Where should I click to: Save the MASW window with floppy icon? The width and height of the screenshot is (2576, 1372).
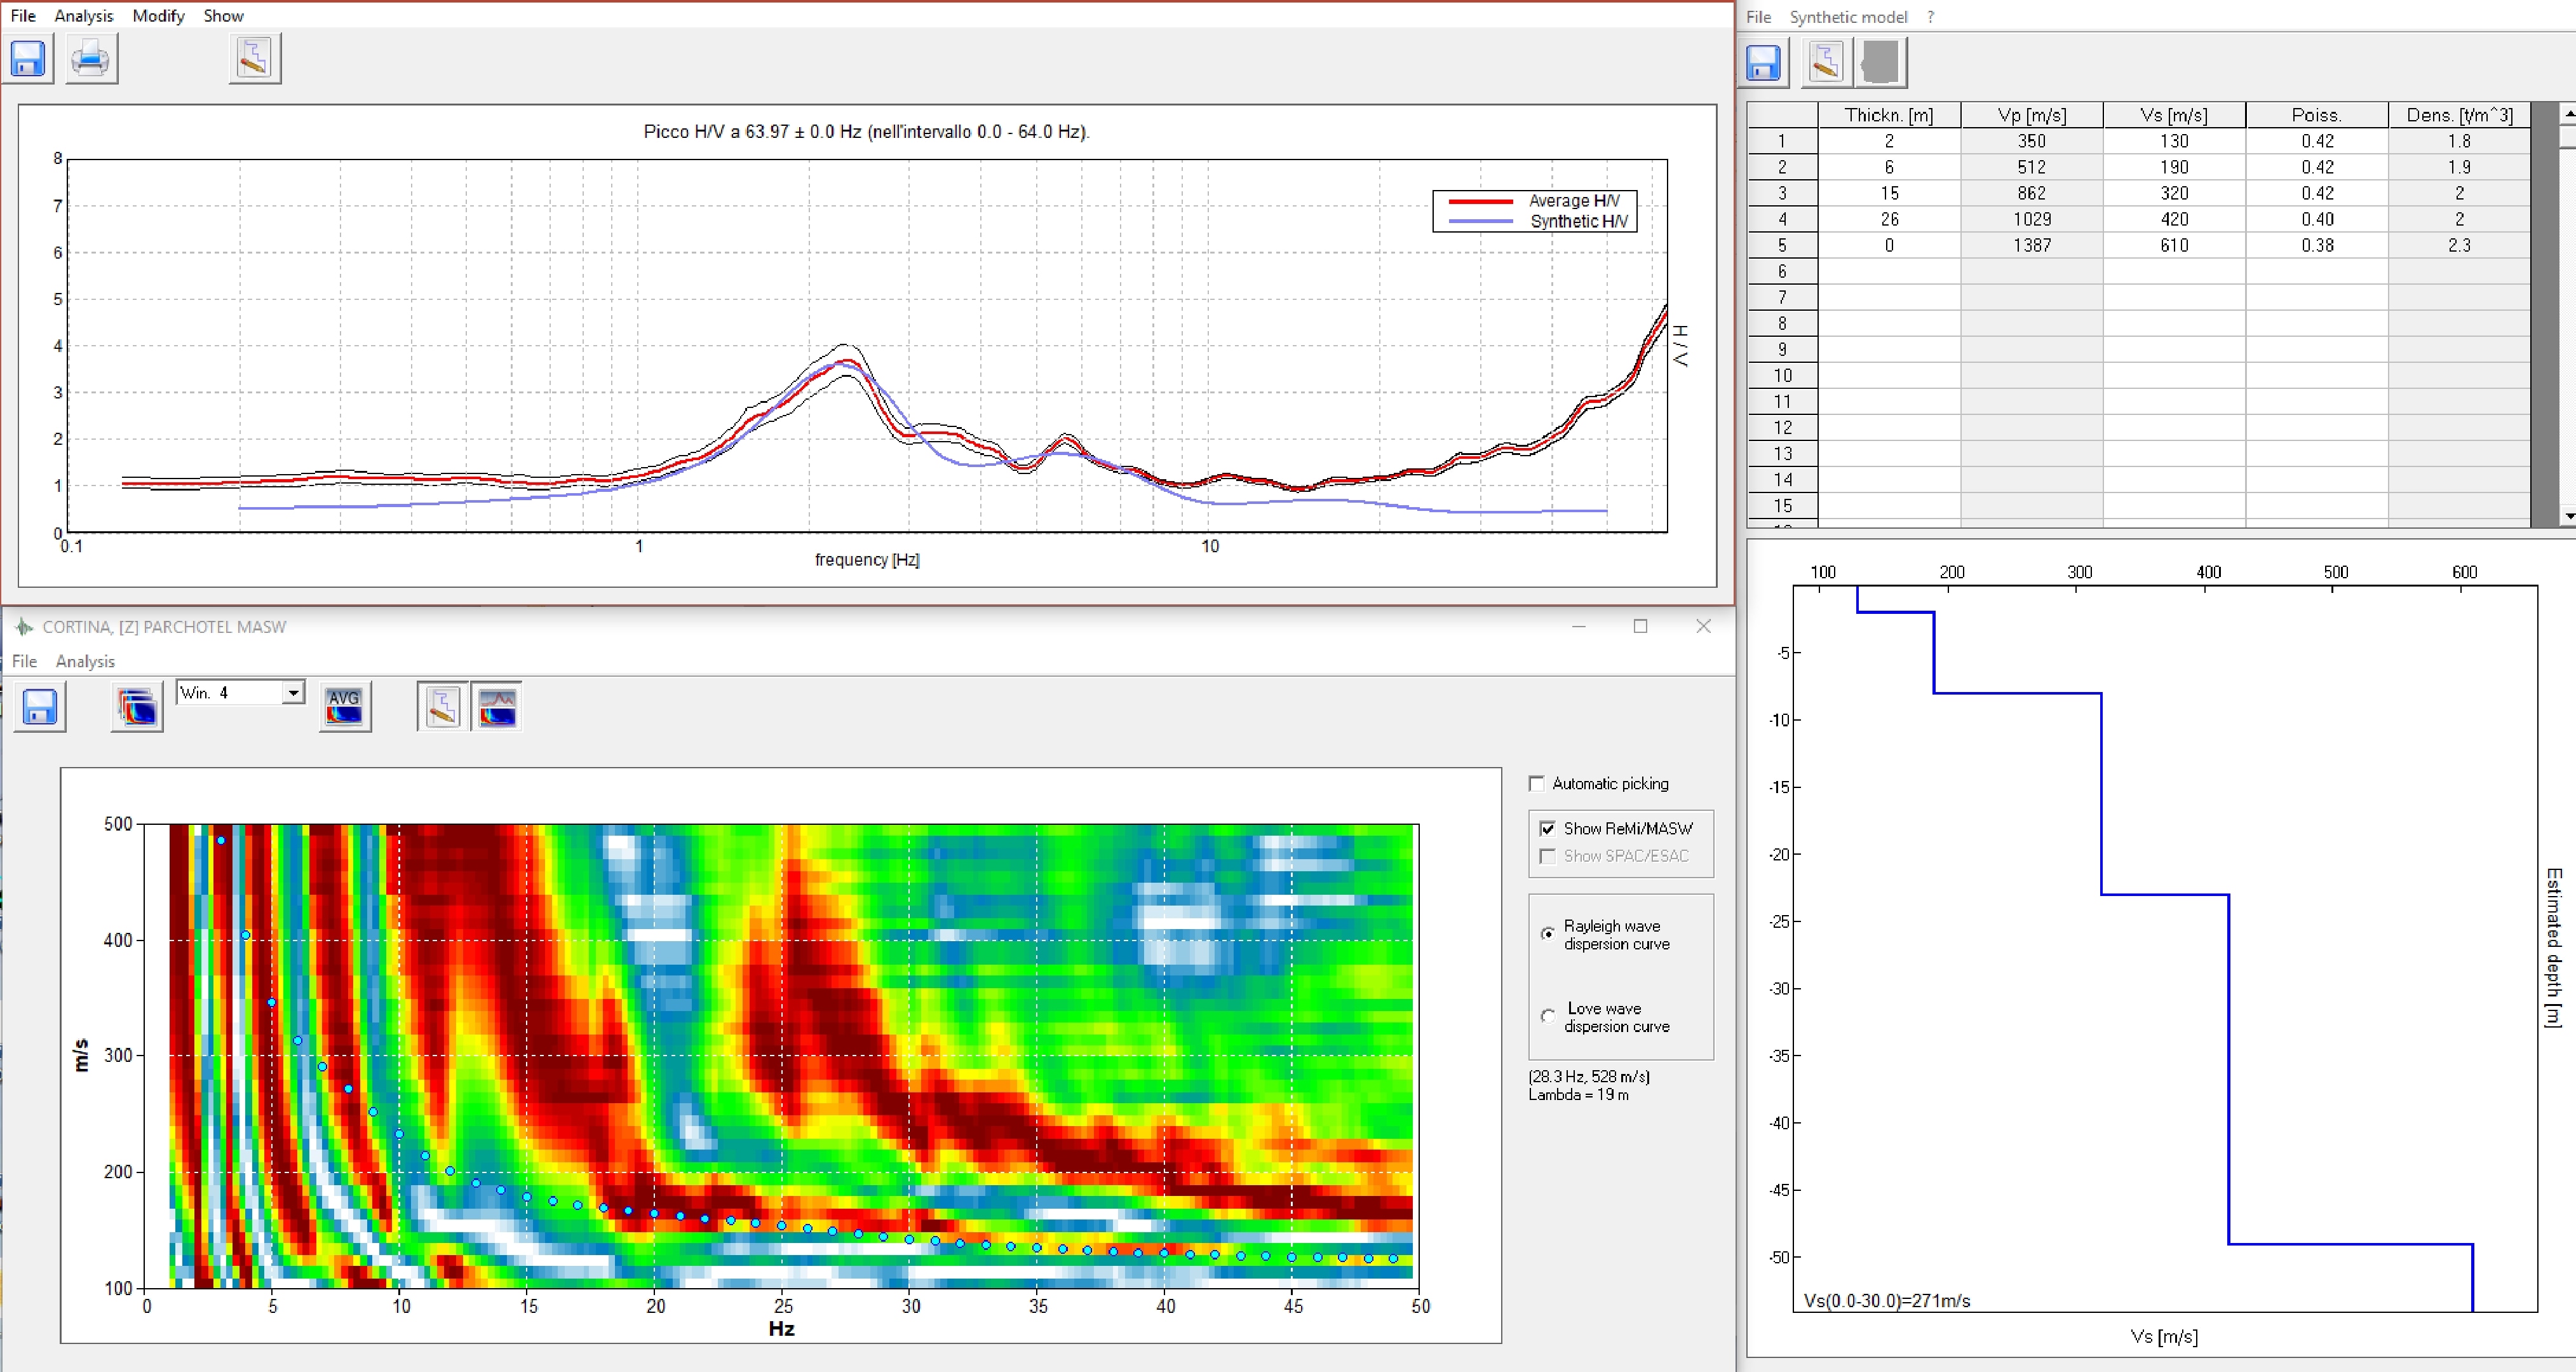click(40, 707)
